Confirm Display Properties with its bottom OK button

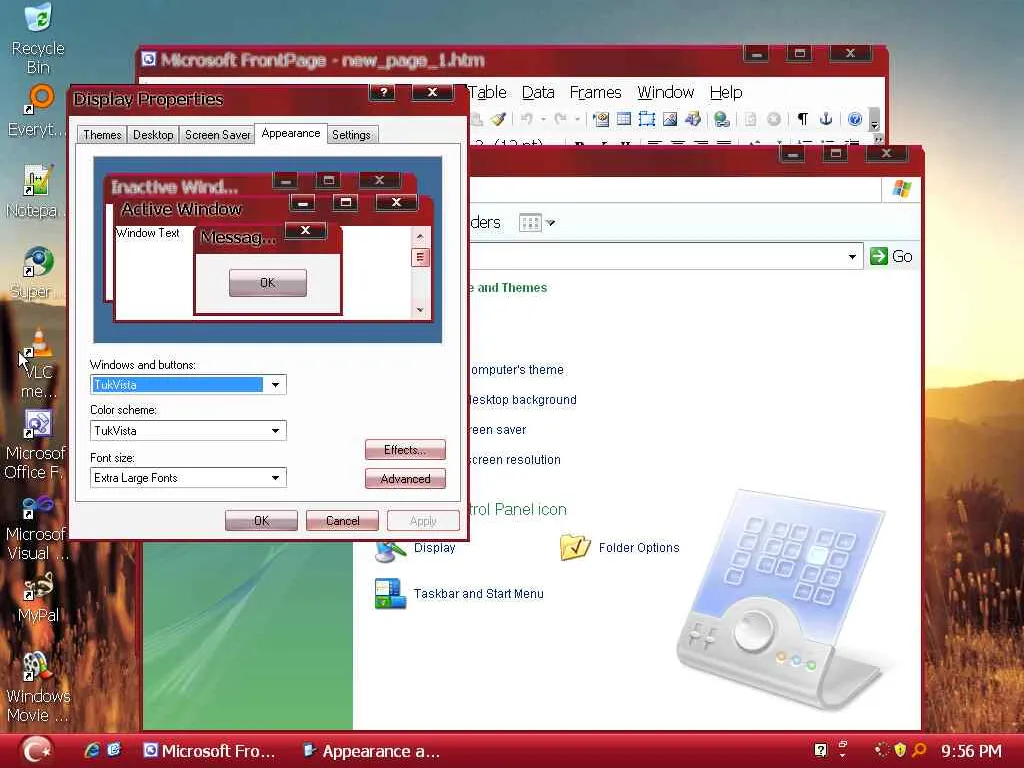[x=261, y=520]
